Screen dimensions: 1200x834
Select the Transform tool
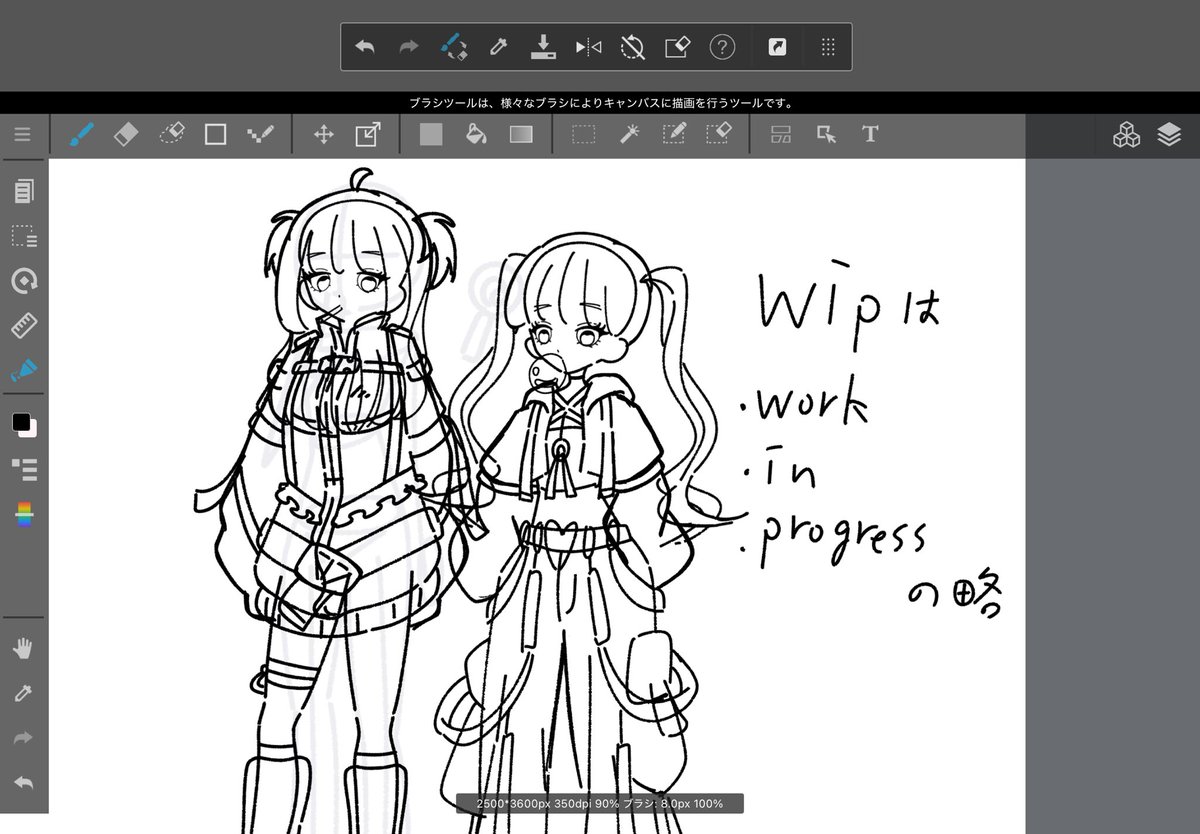coord(368,134)
